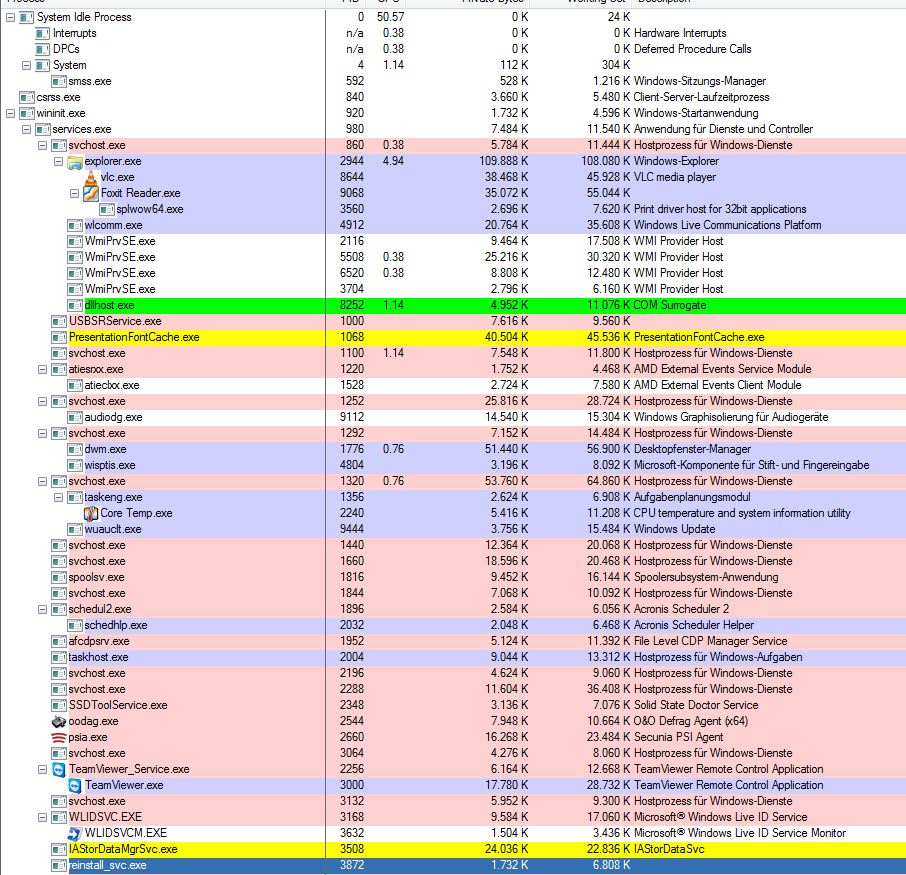This screenshot has width=906, height=875.
Task: Click the System Idle Process icon
Action: (x=26, y=17)
